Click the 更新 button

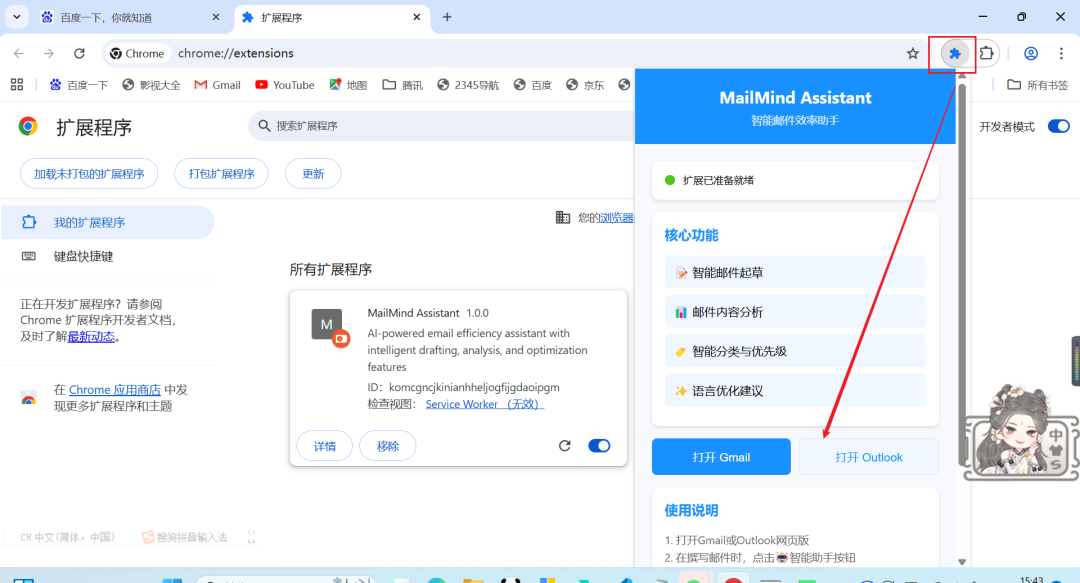pos(313,174)
